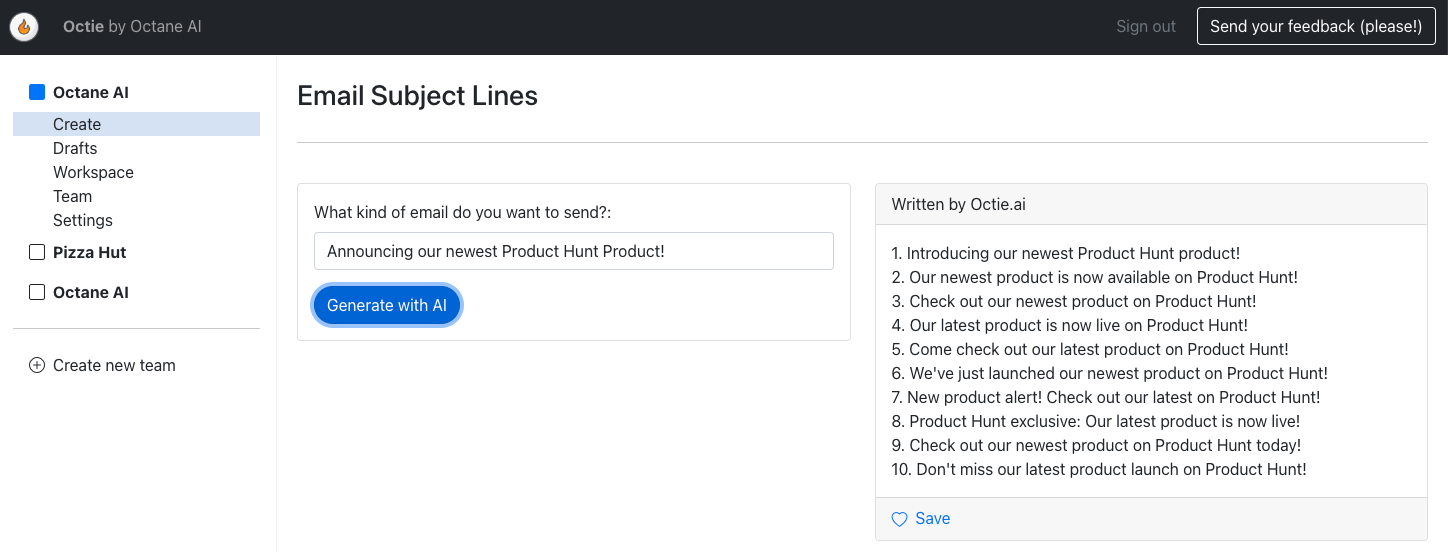This screenshot has width=1448, height=552.
Task: Click the first generated subject line
Action: (1066, 254)
